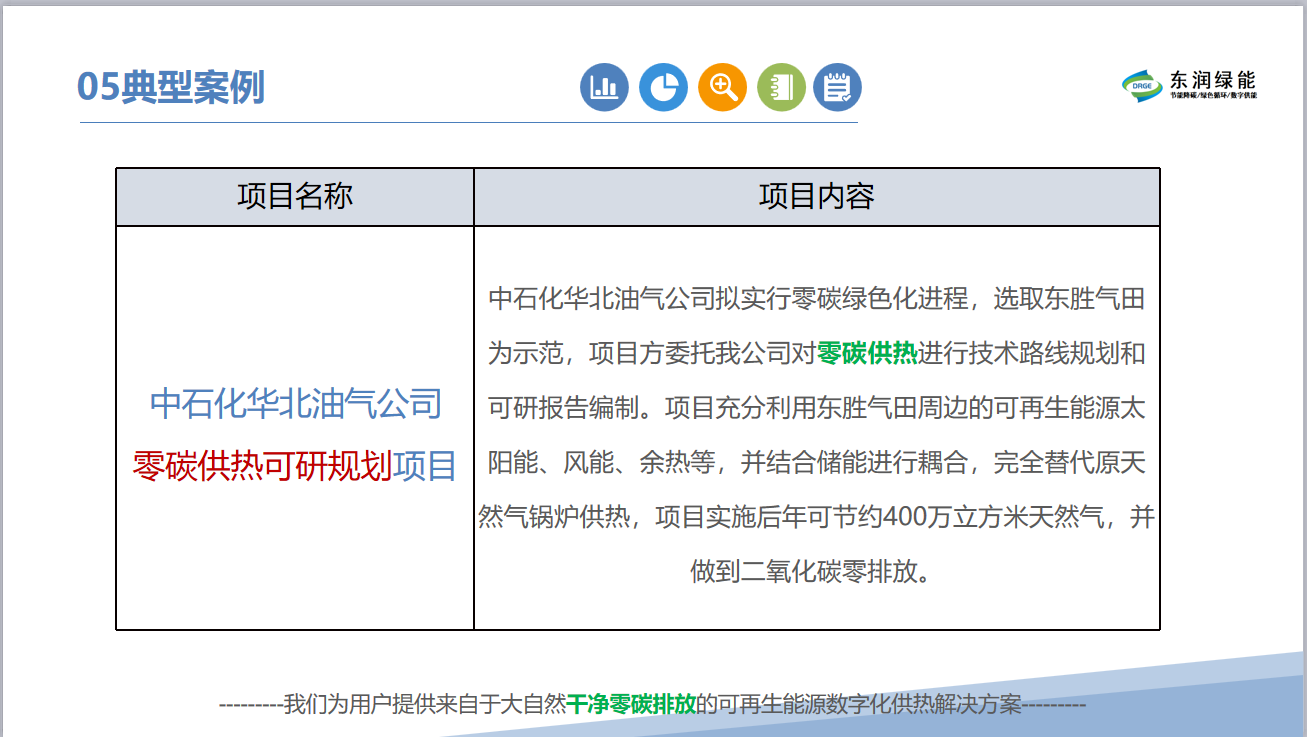1307x737 pixels.
Task: Select the 项目名称 table header
Action: [295, 196]
